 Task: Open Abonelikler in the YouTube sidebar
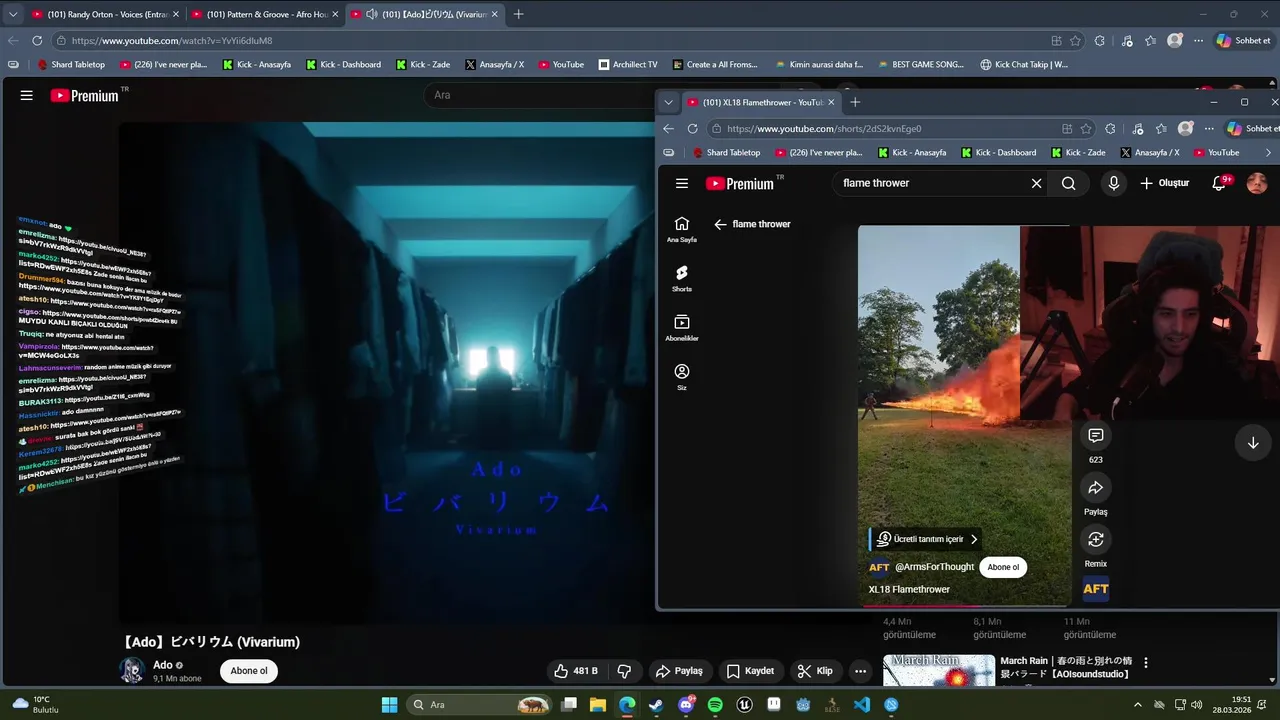click(682, 328)
